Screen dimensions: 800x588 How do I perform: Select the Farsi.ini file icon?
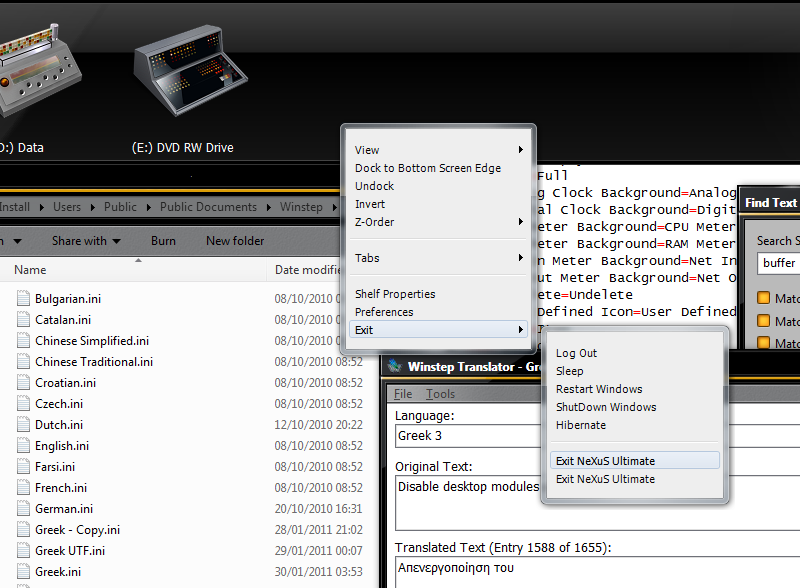(x=23, y=467)
